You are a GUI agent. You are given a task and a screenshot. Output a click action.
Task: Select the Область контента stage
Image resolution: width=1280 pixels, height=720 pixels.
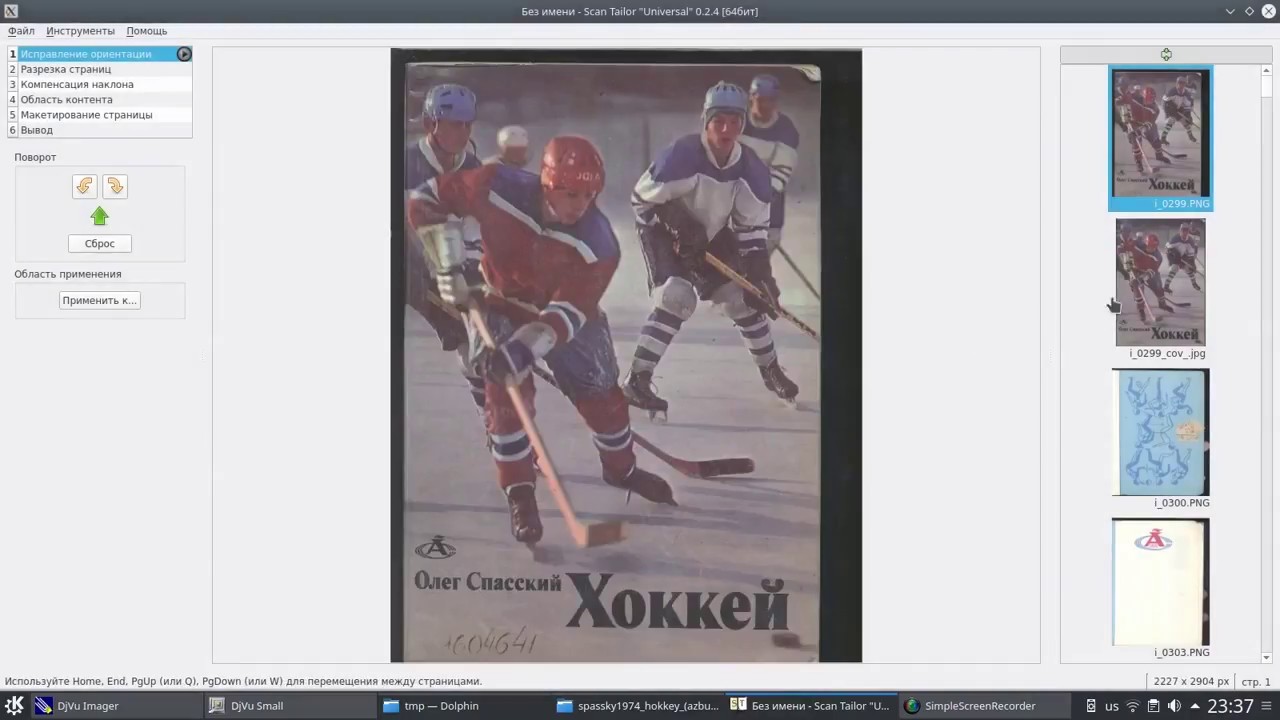[x=99, y=99]
